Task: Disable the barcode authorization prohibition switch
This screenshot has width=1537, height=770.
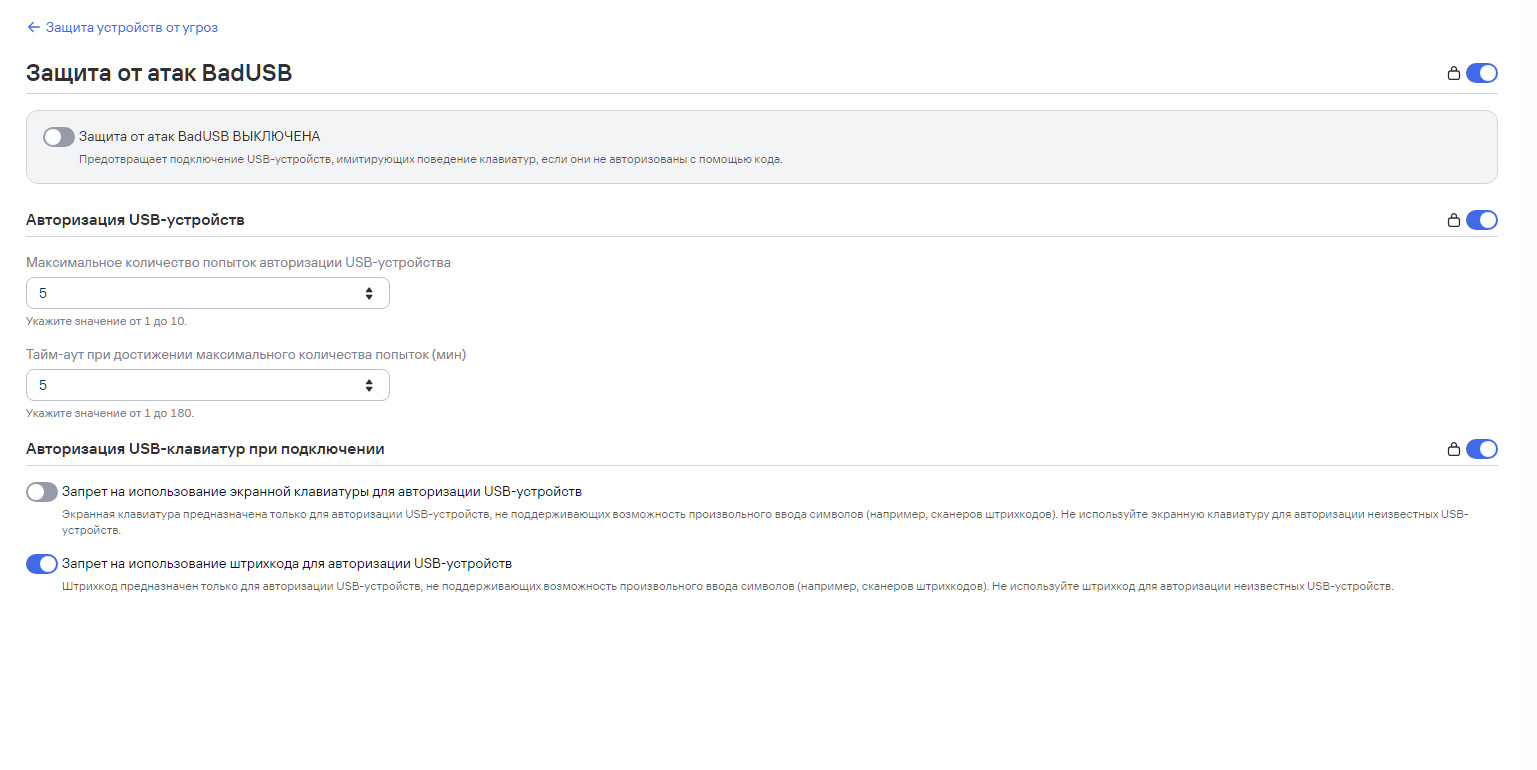Action: [42, 564]
